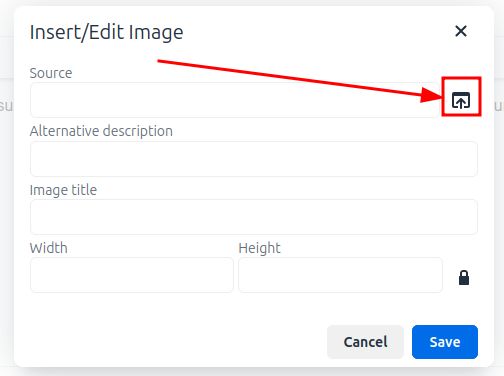Focus the Source URL input field

pyautogui.click(x=235, y=100)
